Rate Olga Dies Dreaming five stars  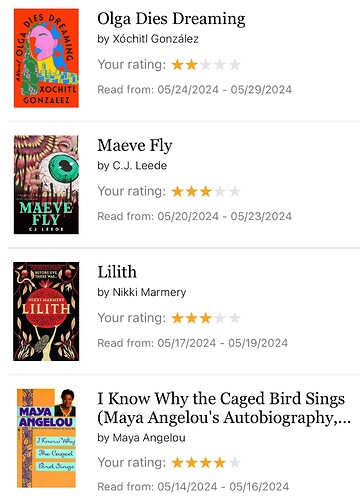point(234,64)
